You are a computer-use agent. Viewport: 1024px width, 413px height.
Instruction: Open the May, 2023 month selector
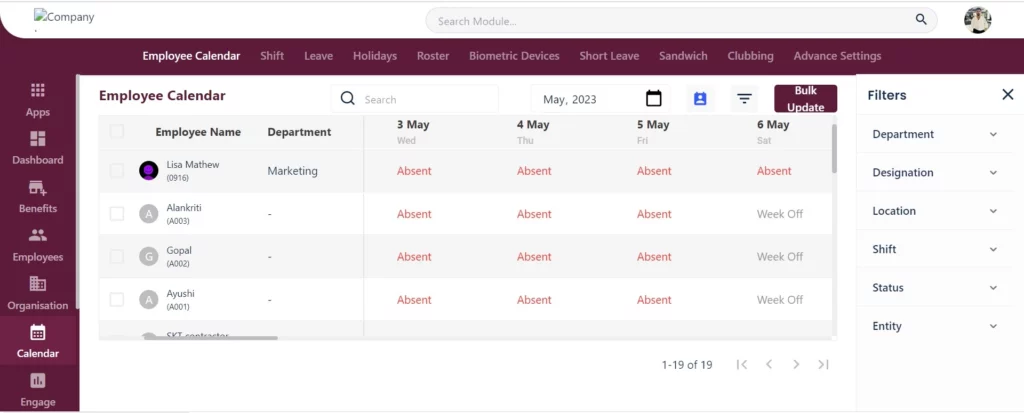coord(601,99)
